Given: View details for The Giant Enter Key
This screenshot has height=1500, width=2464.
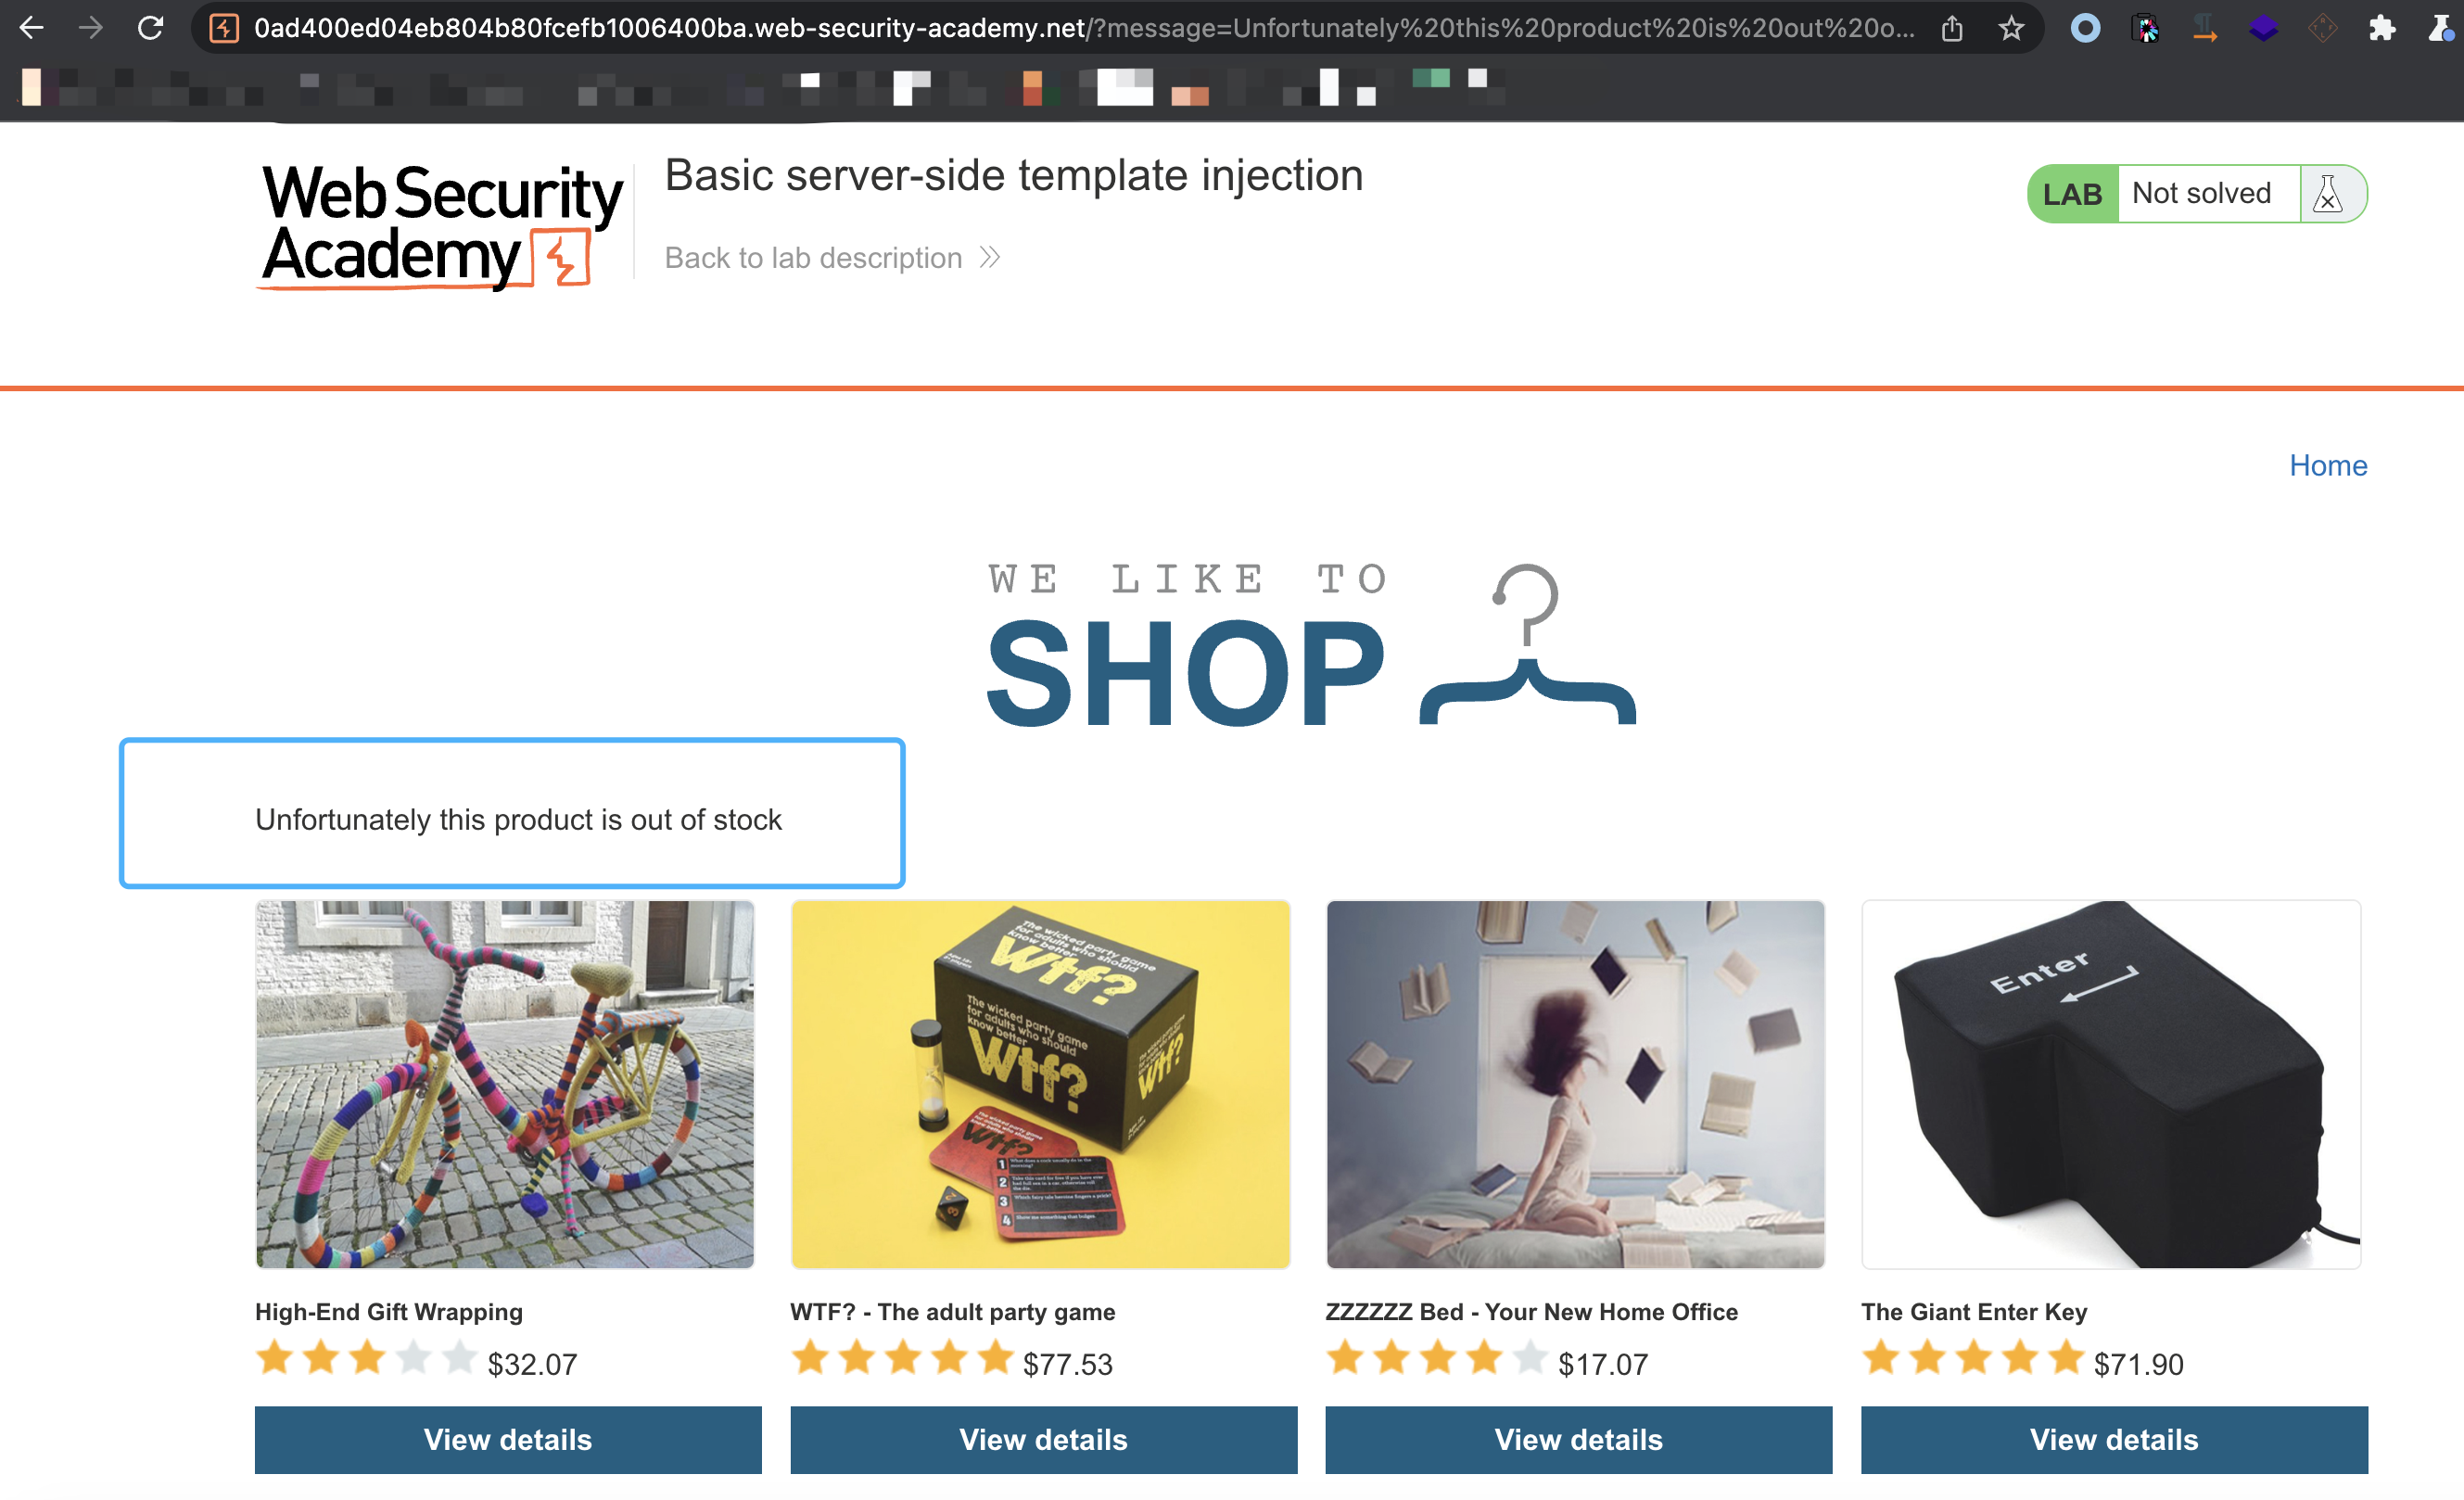Looking at the screenshot, I should click(x=2114, y=1439).
